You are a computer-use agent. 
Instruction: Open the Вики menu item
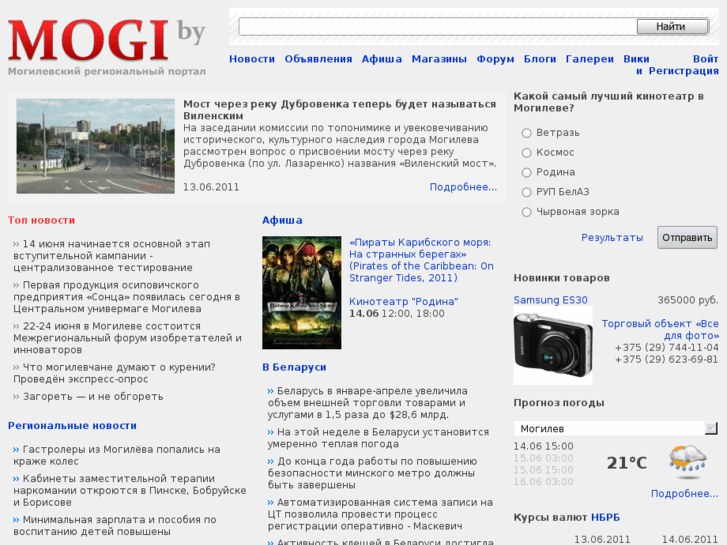coord(636,59)
